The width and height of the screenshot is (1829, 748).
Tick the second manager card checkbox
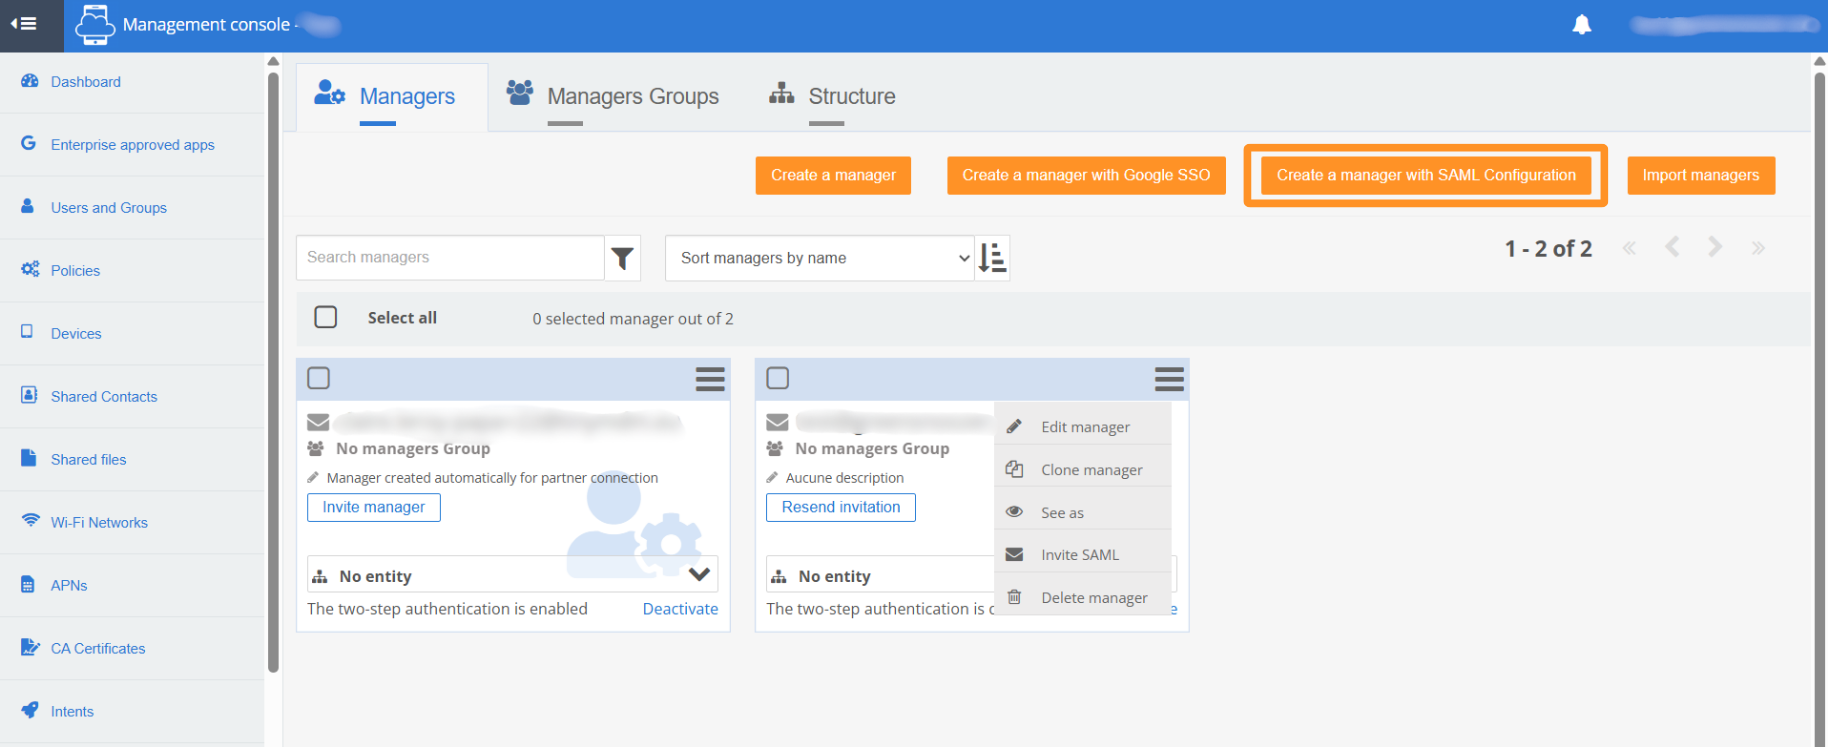778,378
